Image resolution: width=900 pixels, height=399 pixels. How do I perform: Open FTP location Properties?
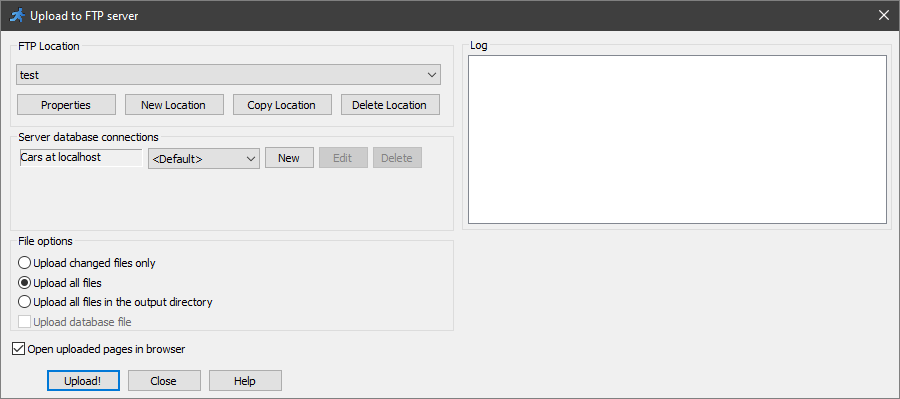66,105
